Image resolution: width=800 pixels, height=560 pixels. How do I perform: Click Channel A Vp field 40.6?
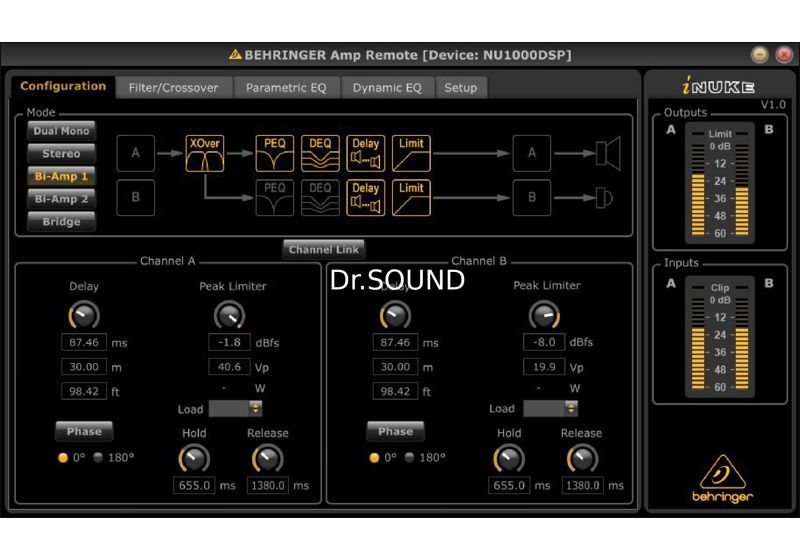pos(230,367)
